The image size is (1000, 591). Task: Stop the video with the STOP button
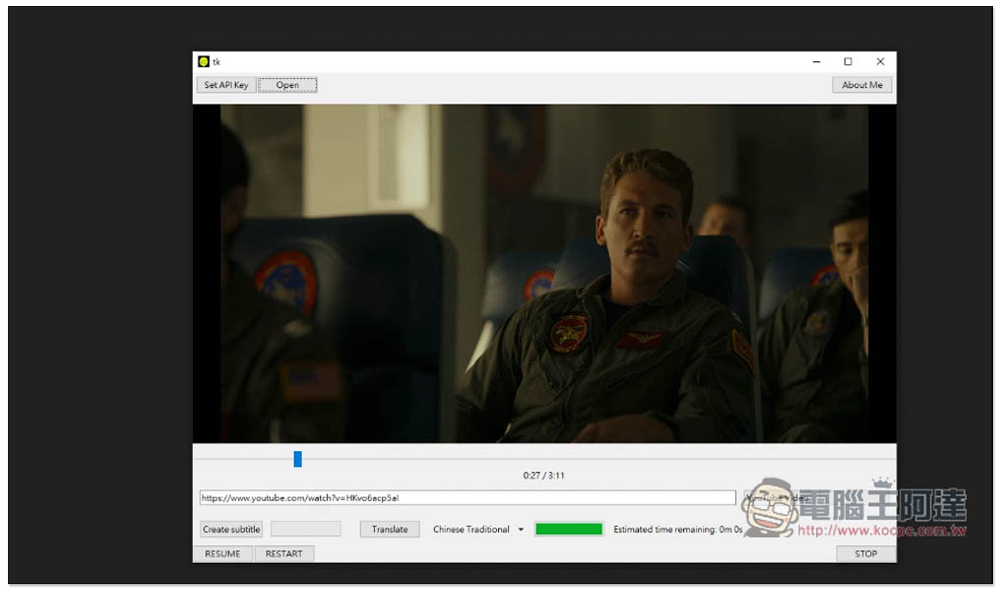(865, 554)
